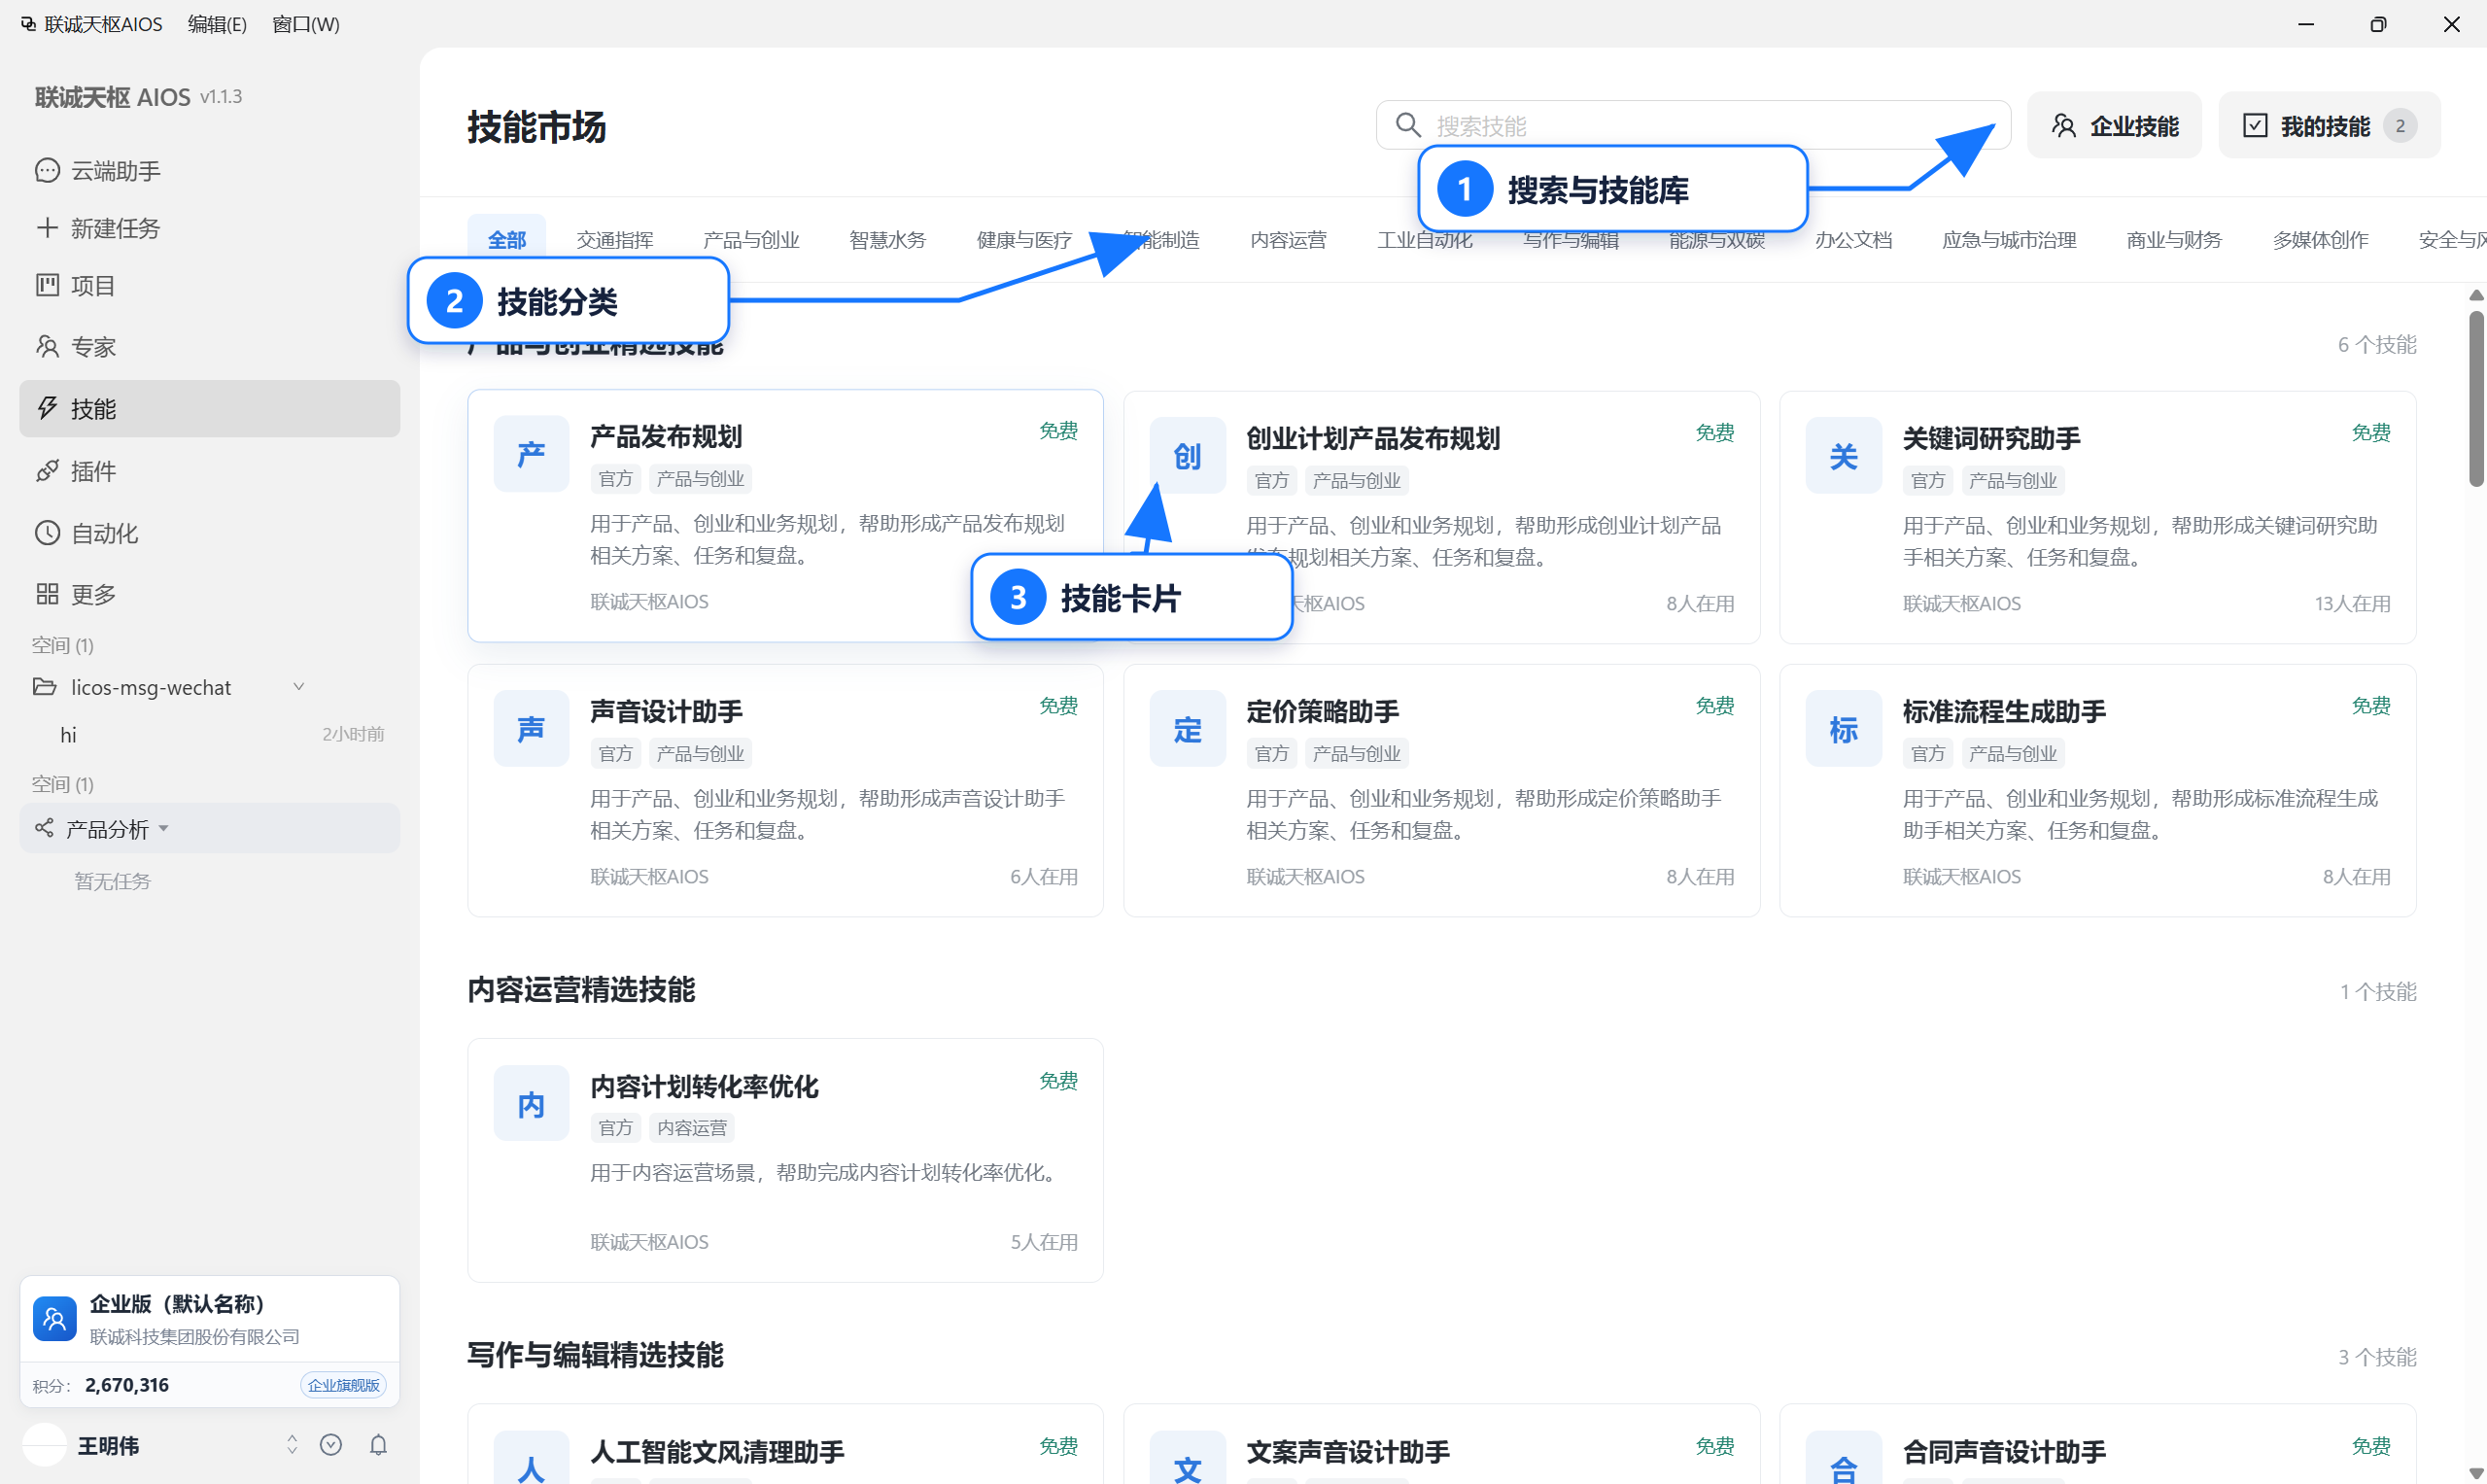This screenshot has height=1484, width=2487.
Task: Click the 定 tile icon of 定价策略助手
Action: (x=1187, y=729)
